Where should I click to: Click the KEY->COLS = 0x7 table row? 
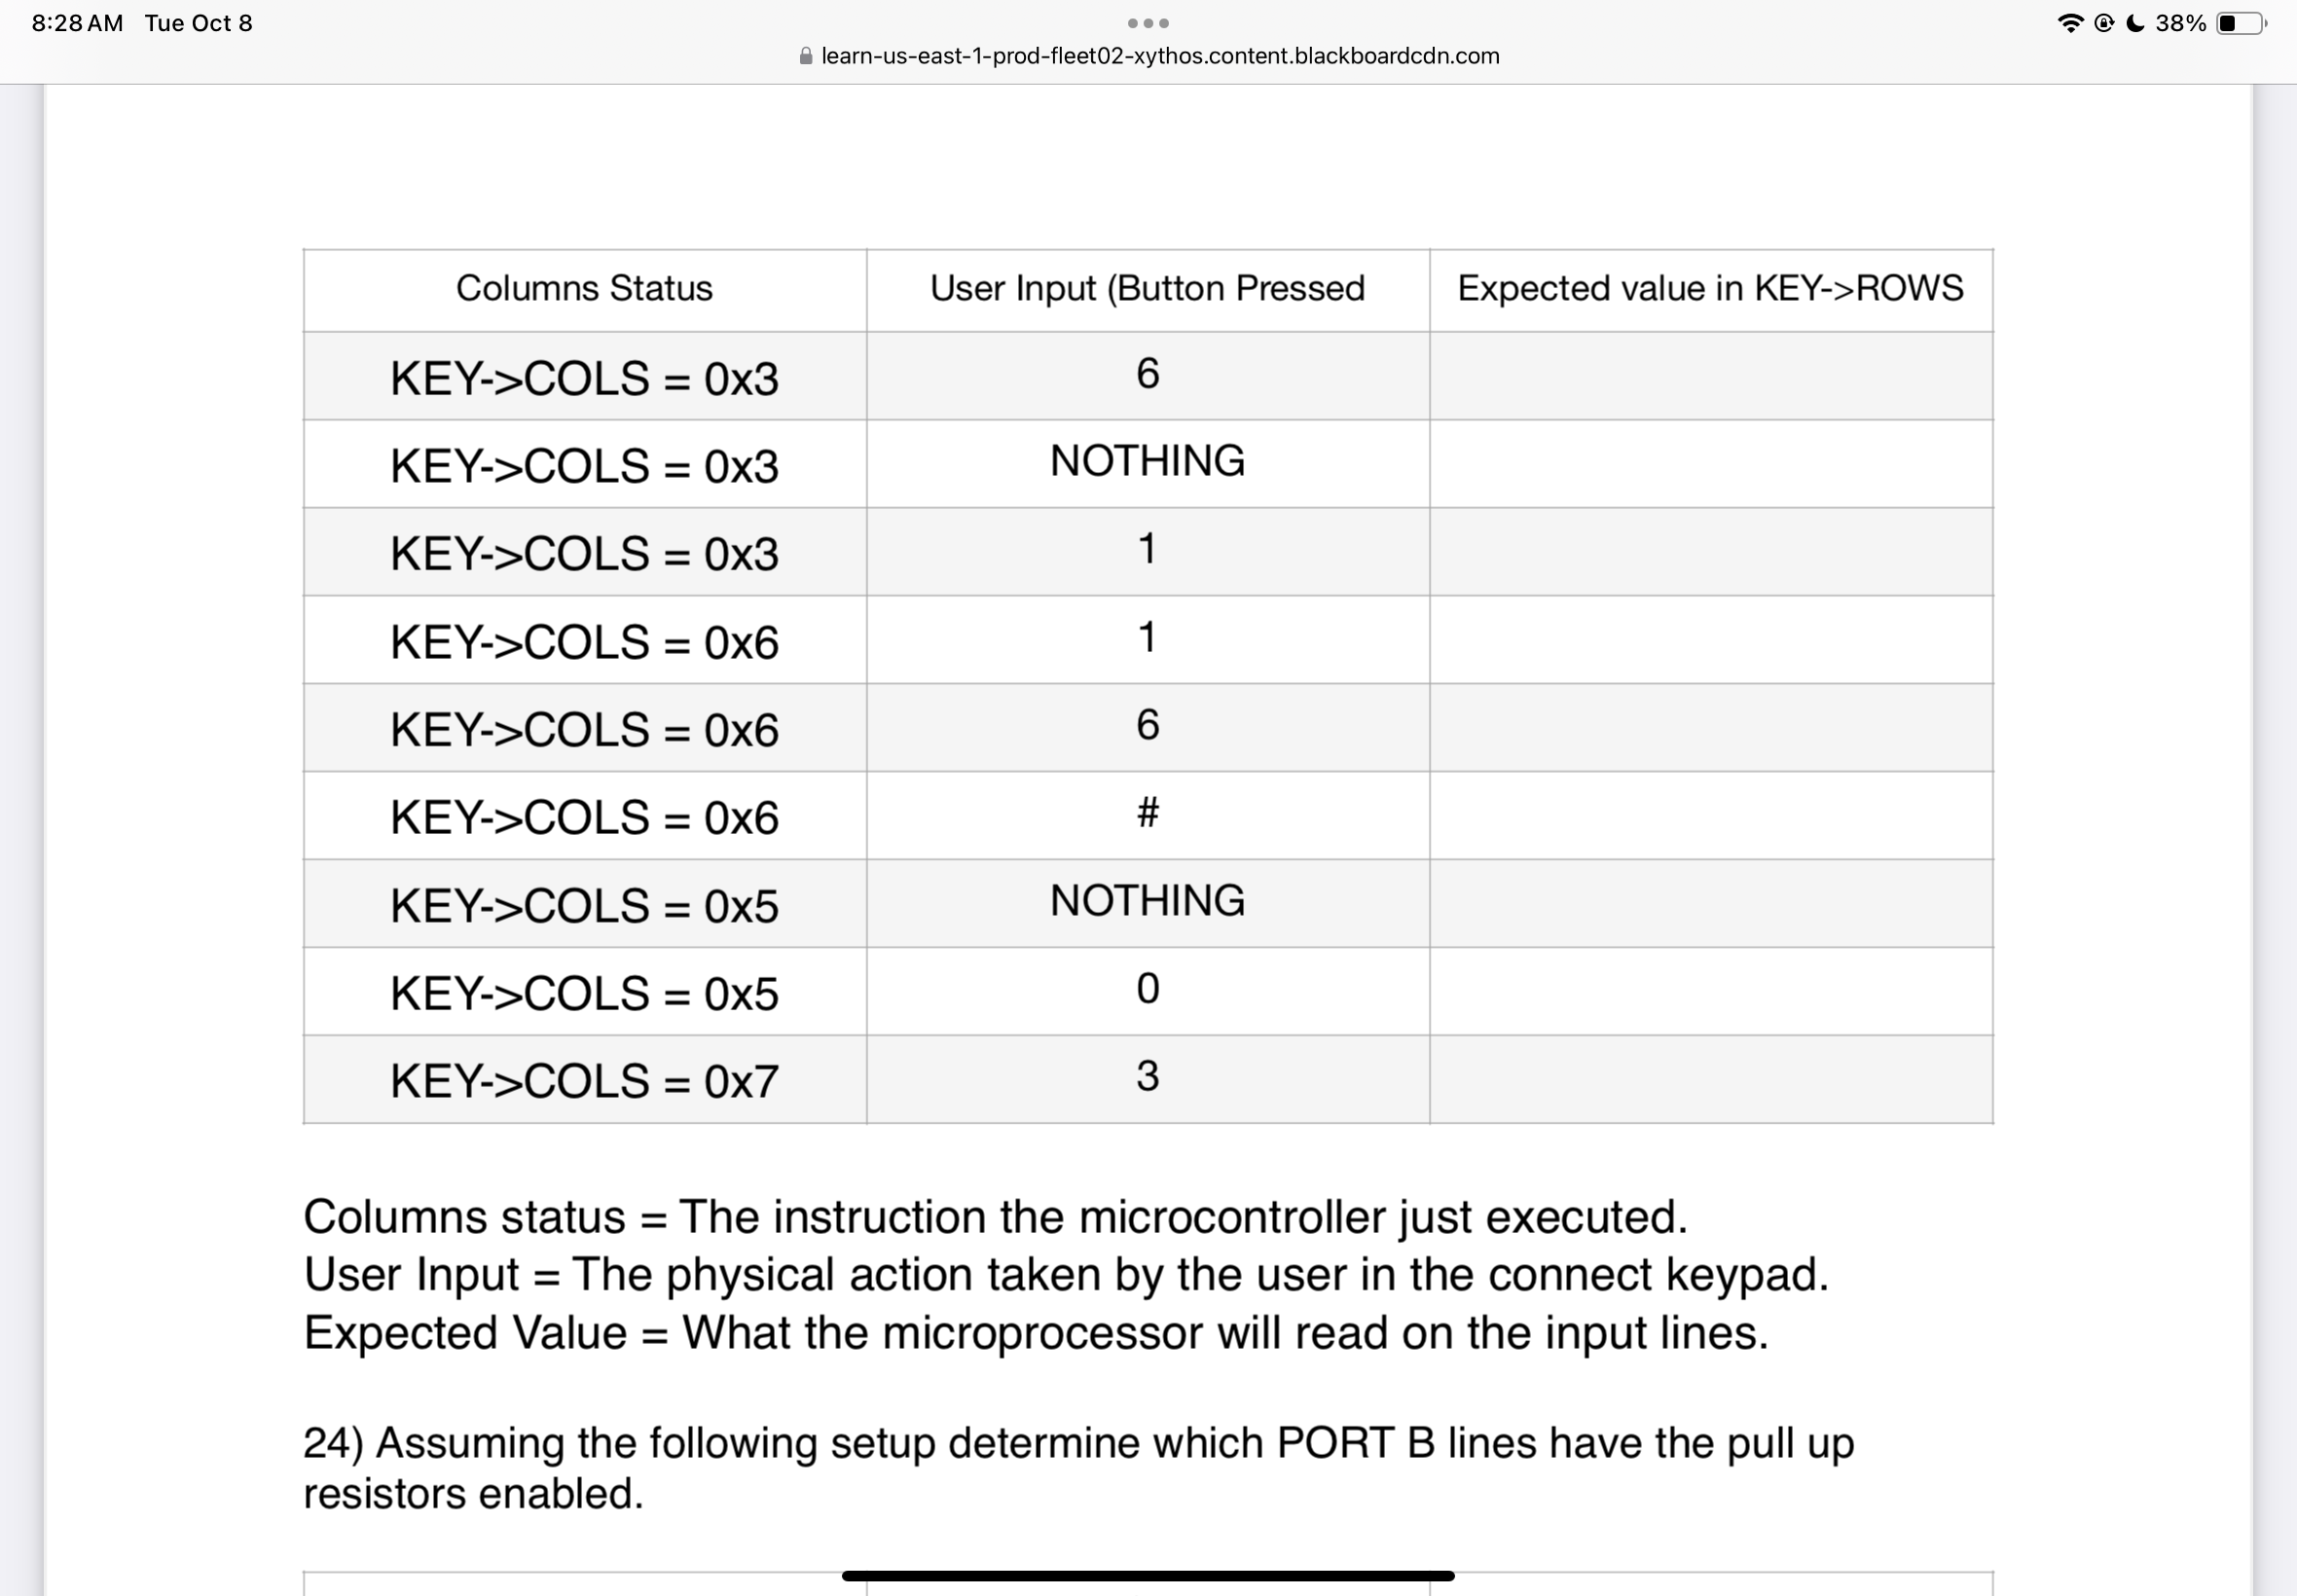585,1080
